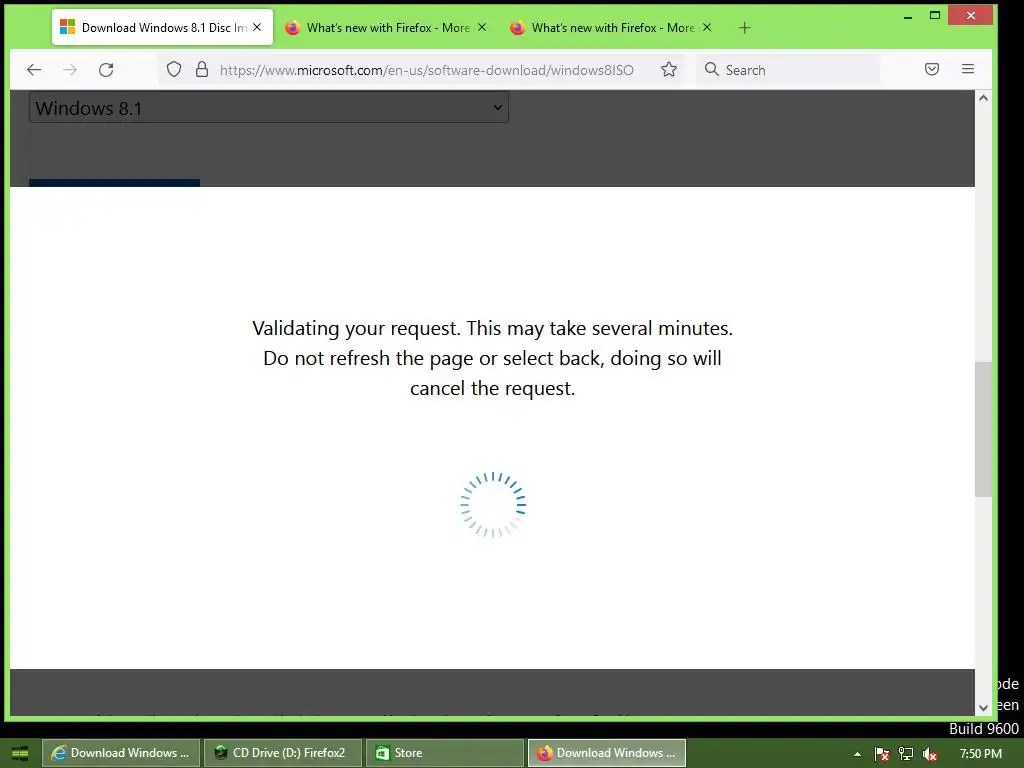Switch to Store taskbar item
The image size is (1024, 768).
tap(445, 753)
